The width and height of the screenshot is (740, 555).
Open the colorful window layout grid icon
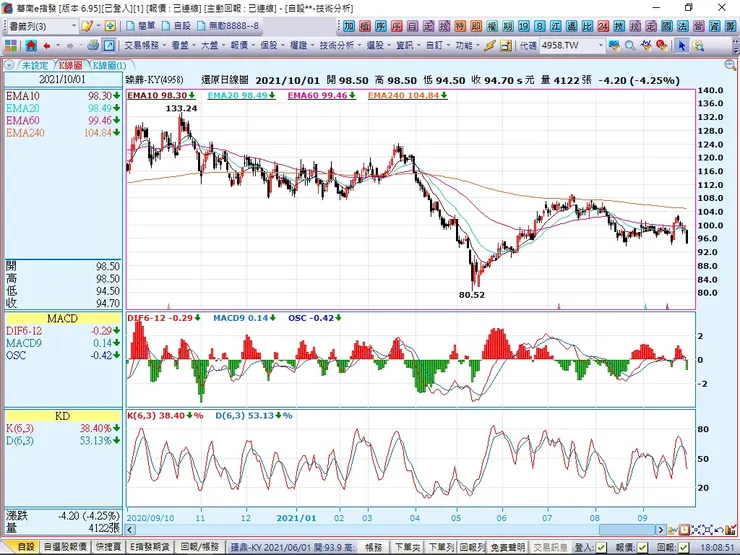tap(11, 45)
